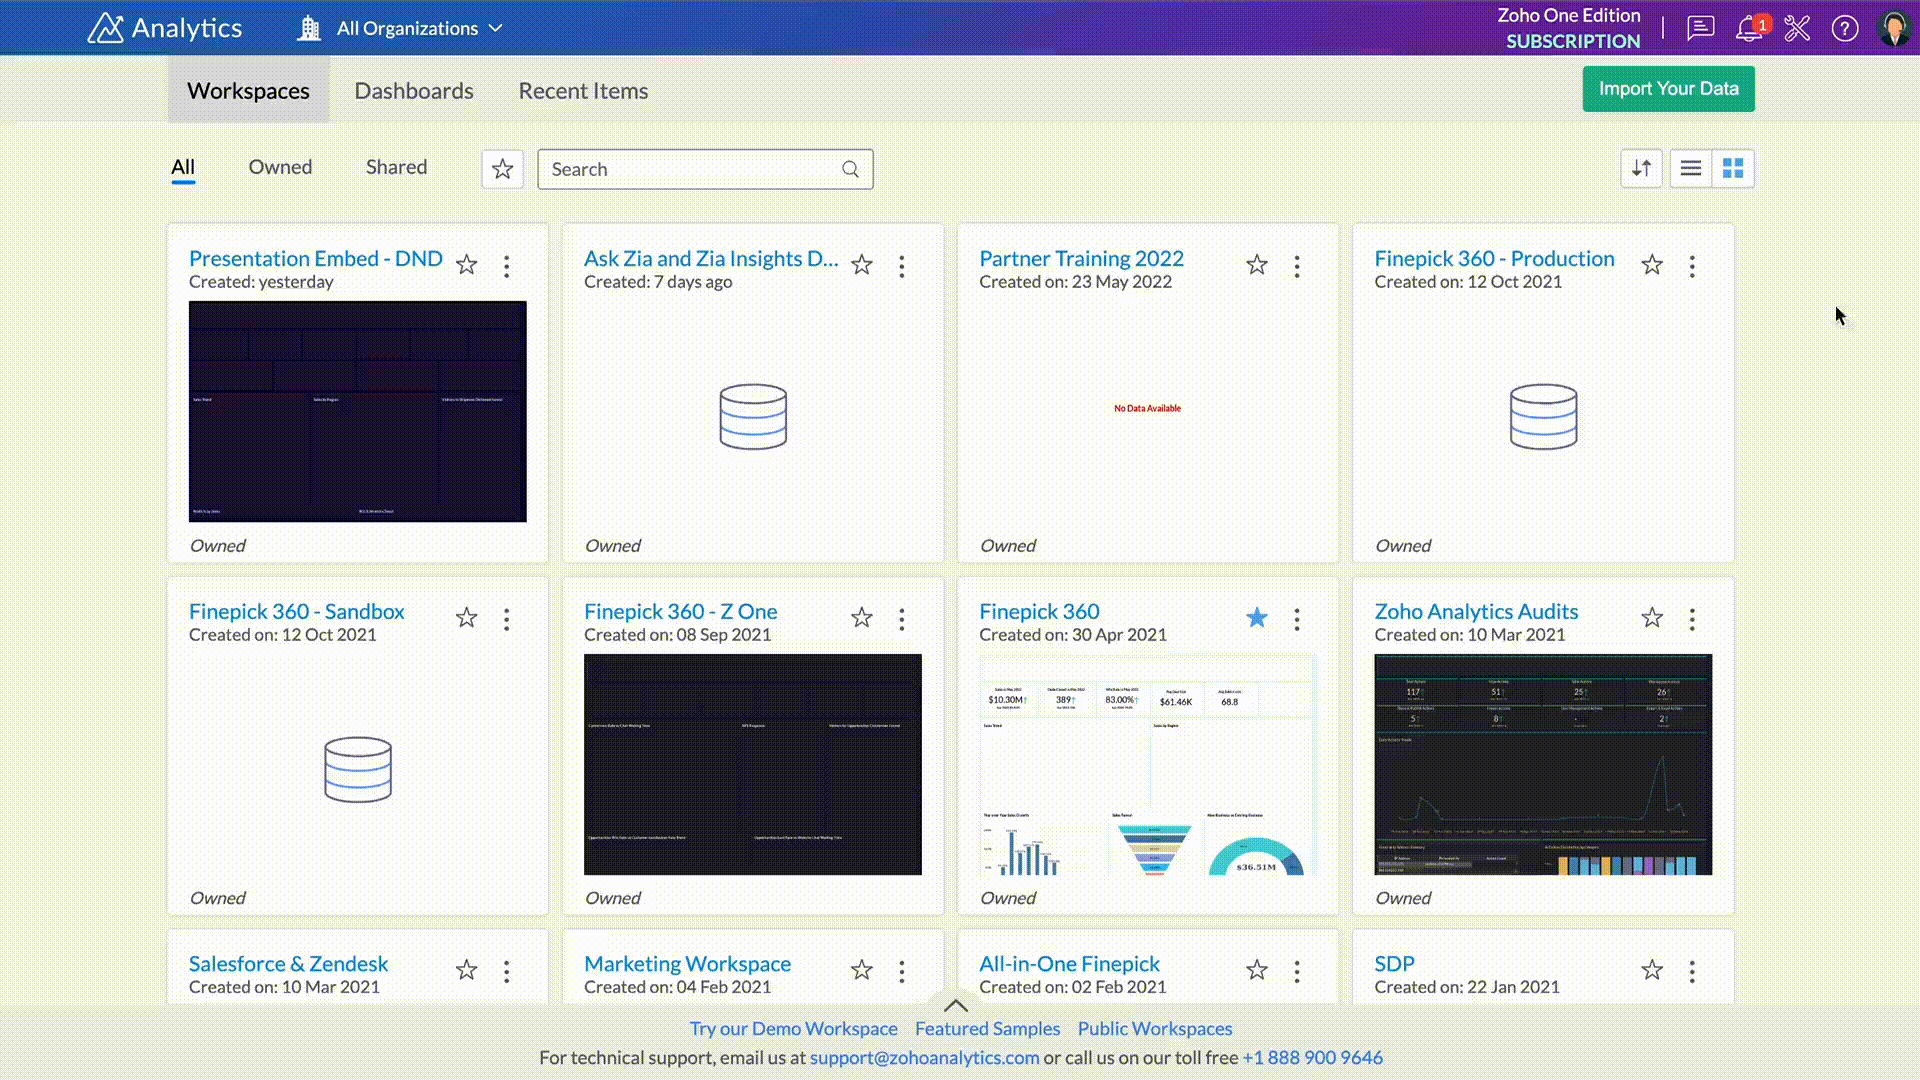Open the Finepick 360 - Production title
The width and height of the screenshot is (1920, 1080).
1494,258
